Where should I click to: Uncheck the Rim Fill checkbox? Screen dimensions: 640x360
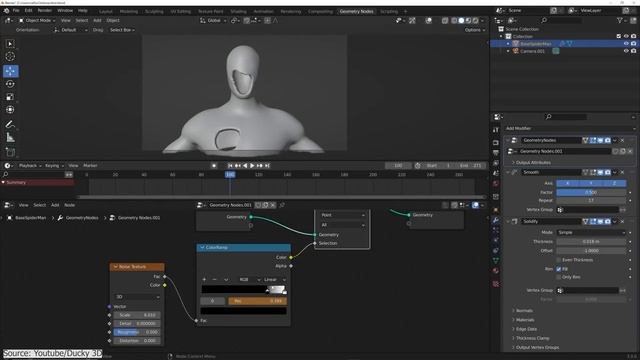[559, 269]
